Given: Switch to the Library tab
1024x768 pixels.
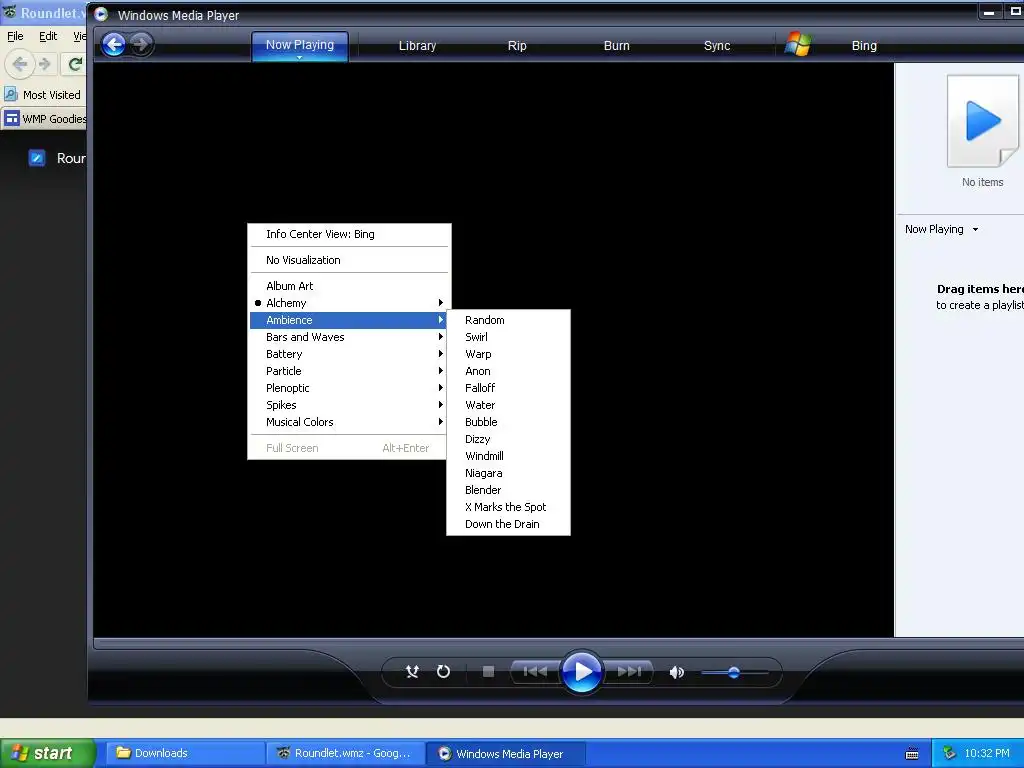Looking at the screenshot, I should [x=417, y=46].
